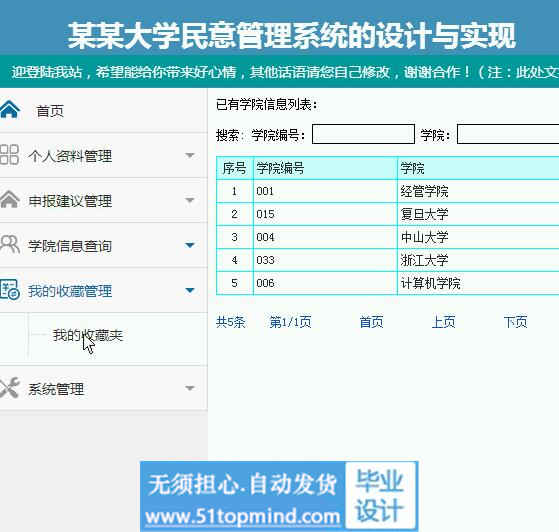Expand the 个人资料管理 dropdown arrow
Viewport: 559px width, 532px height.
click(190, 155)
